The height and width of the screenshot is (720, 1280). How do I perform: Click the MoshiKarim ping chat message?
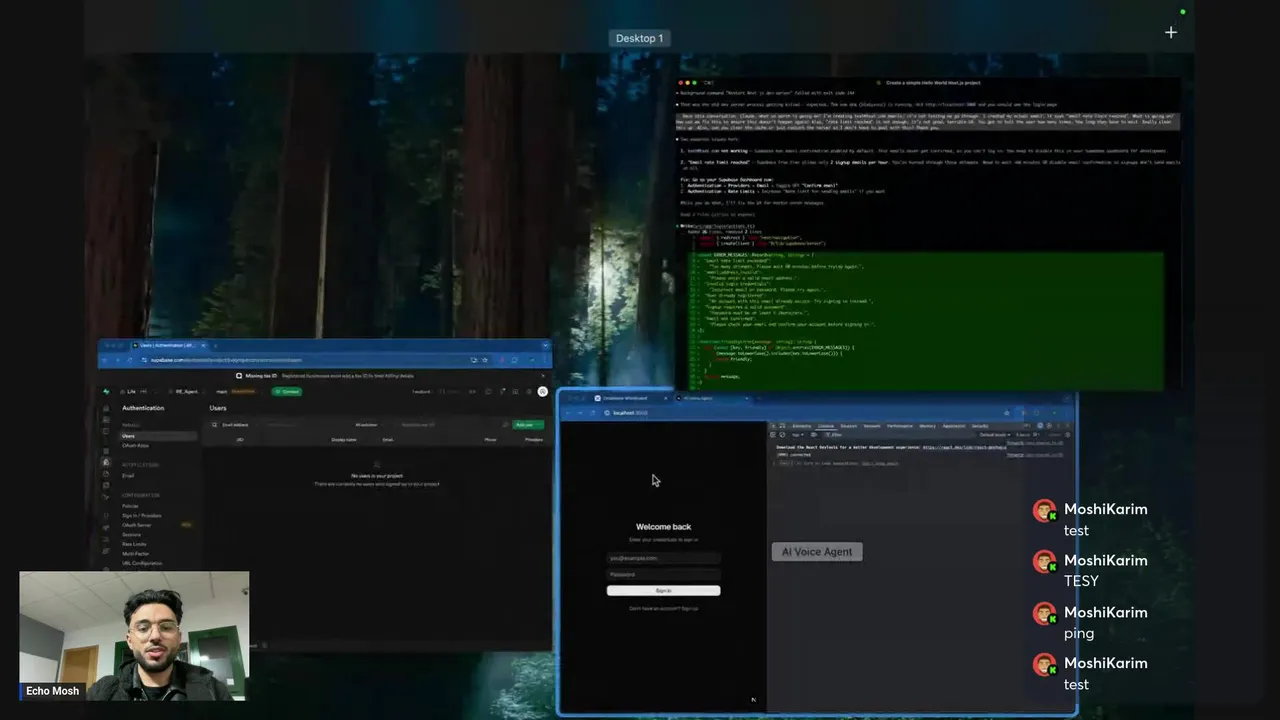[x=1091, y=622]
